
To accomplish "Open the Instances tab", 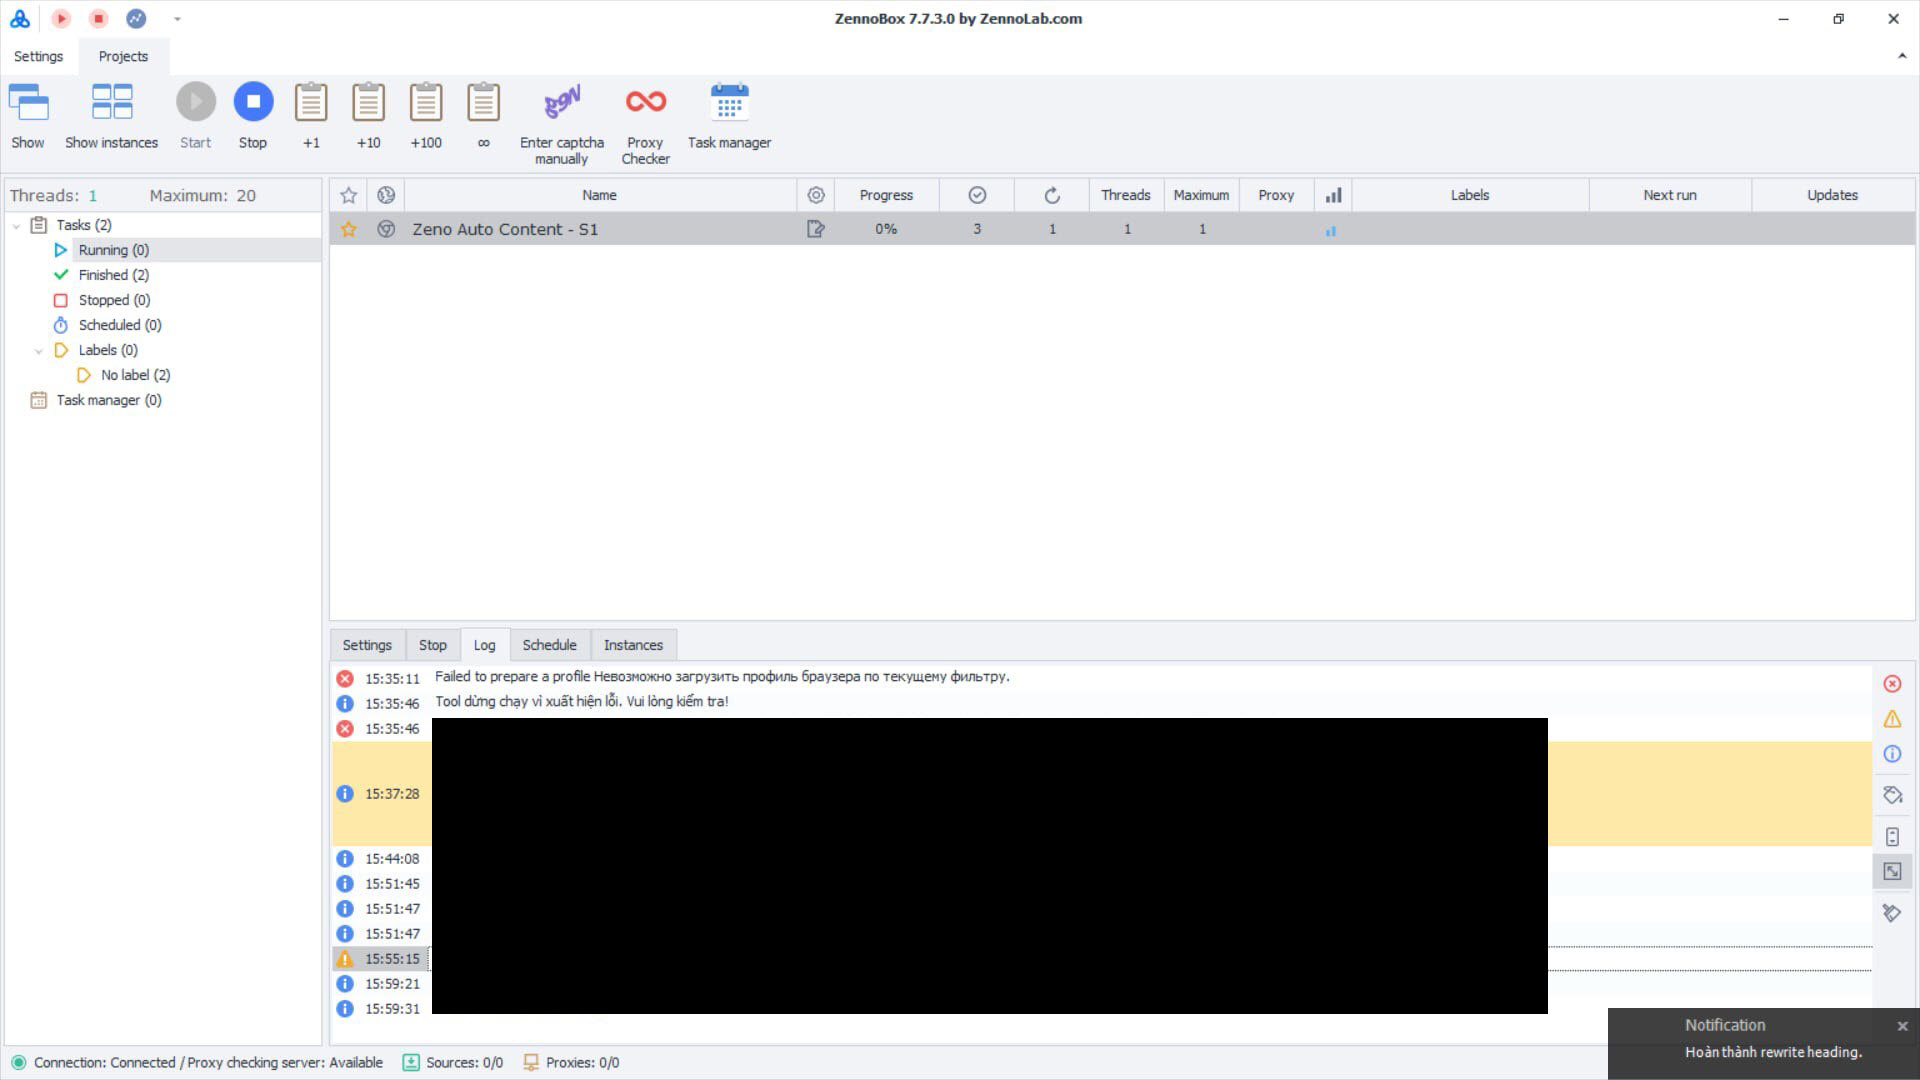I will tap(634, 645).
